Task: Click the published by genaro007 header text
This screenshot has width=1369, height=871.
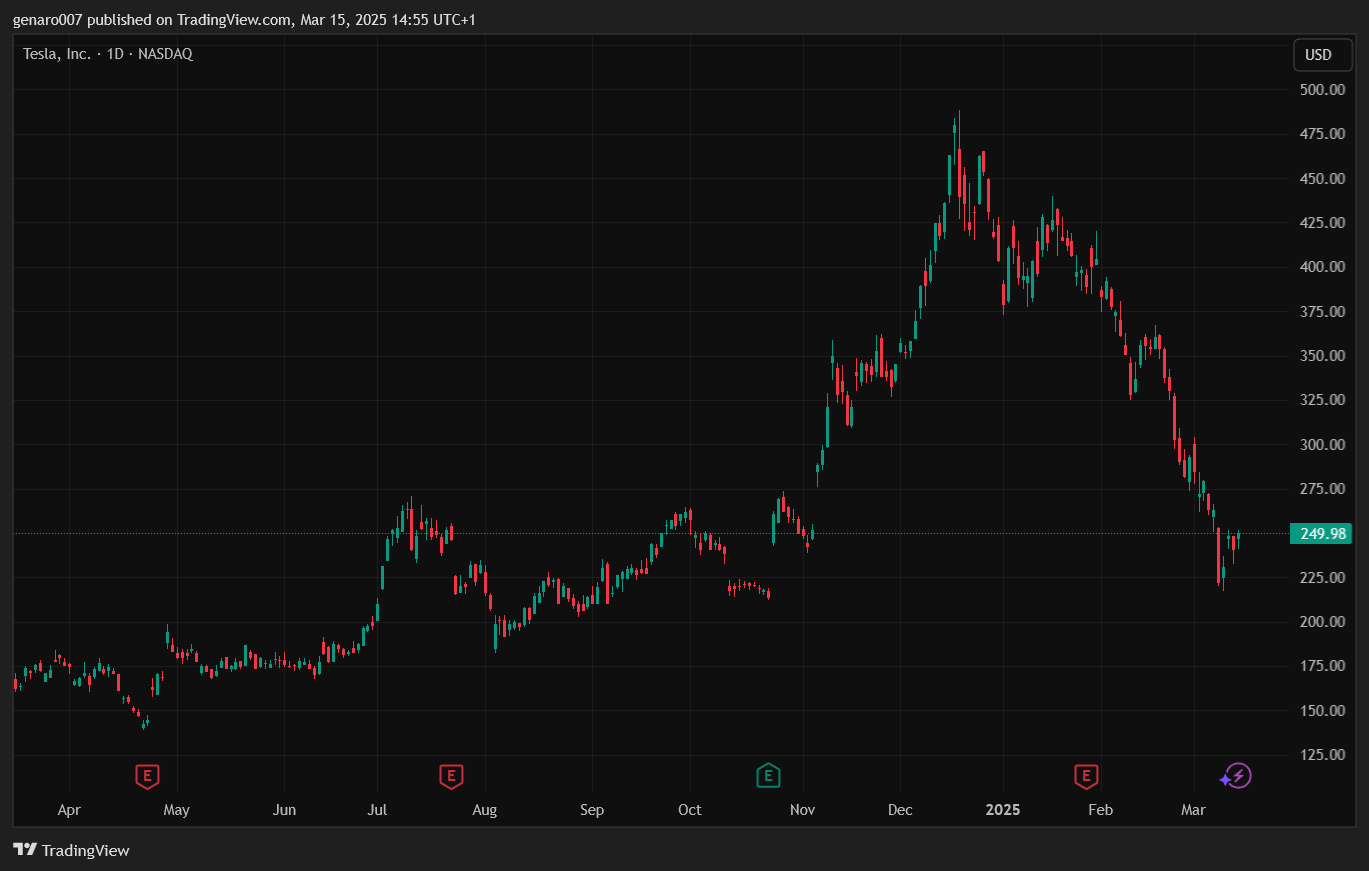Action: [245, 20]
